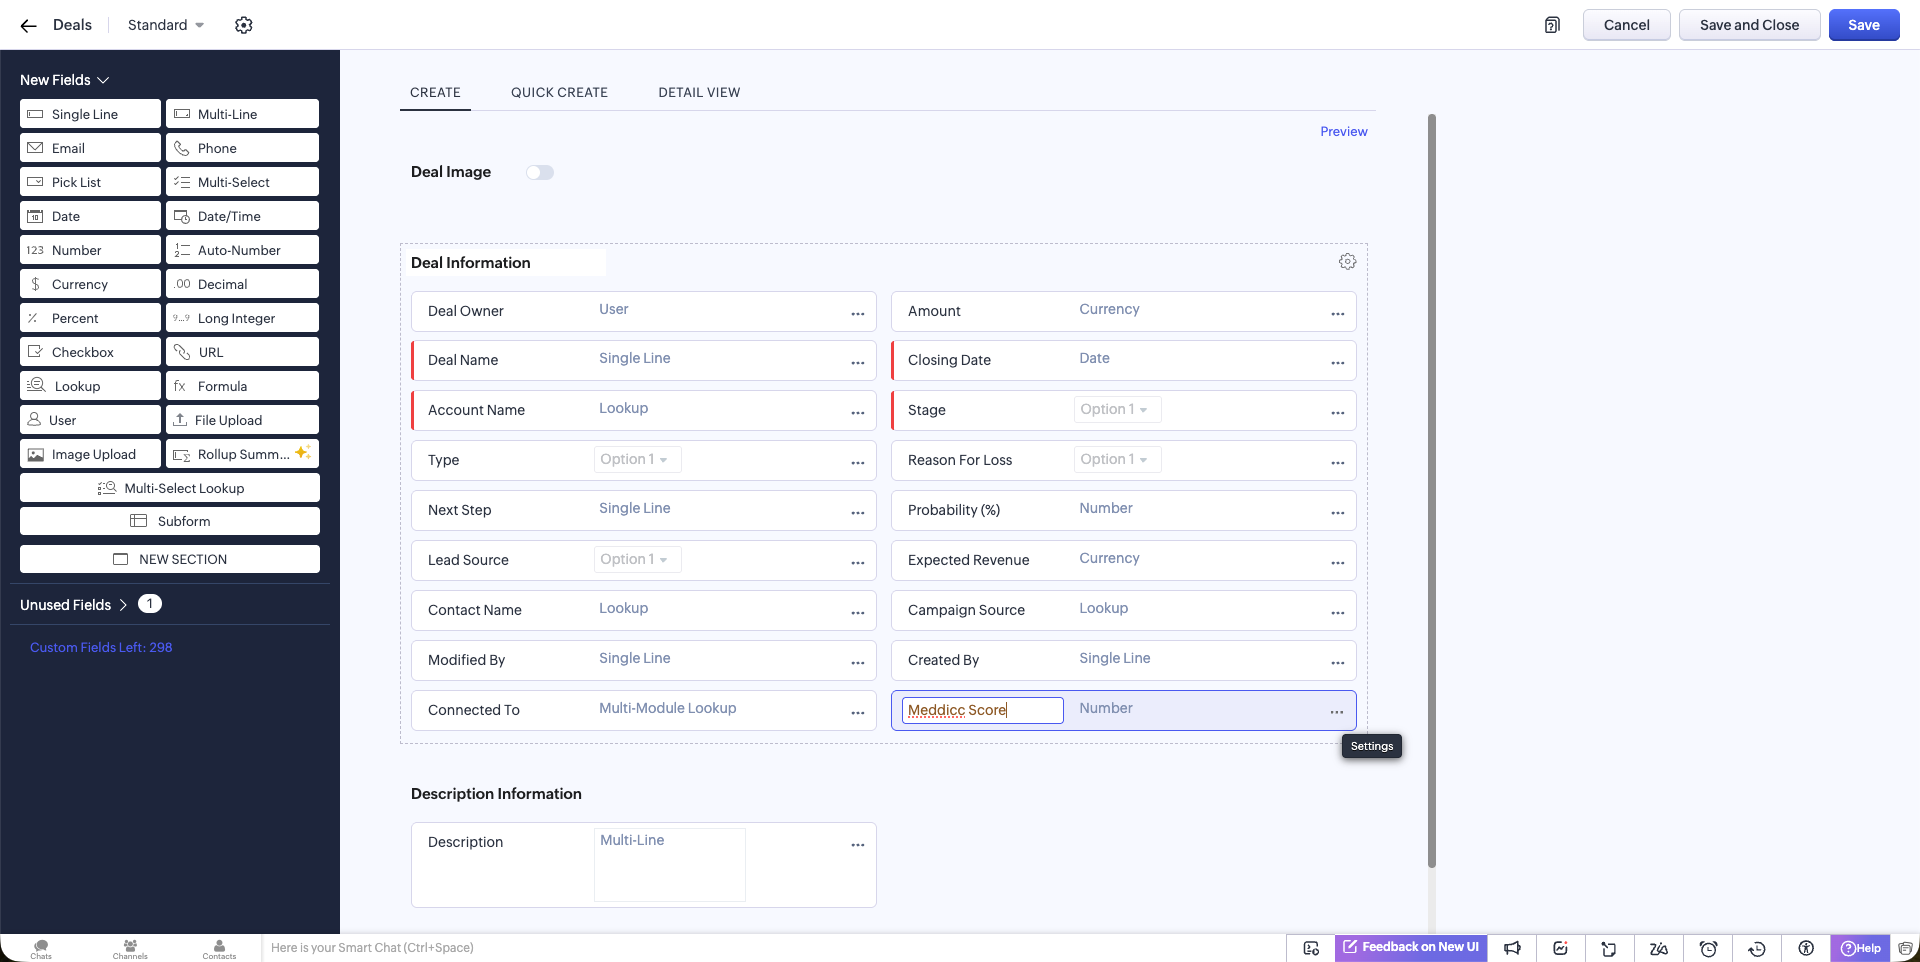The height and width of the screenshot is (962, 1920).
Task: Open Deal Information section settings gear
Action: pyautogui.click(x=1347, y=262)
